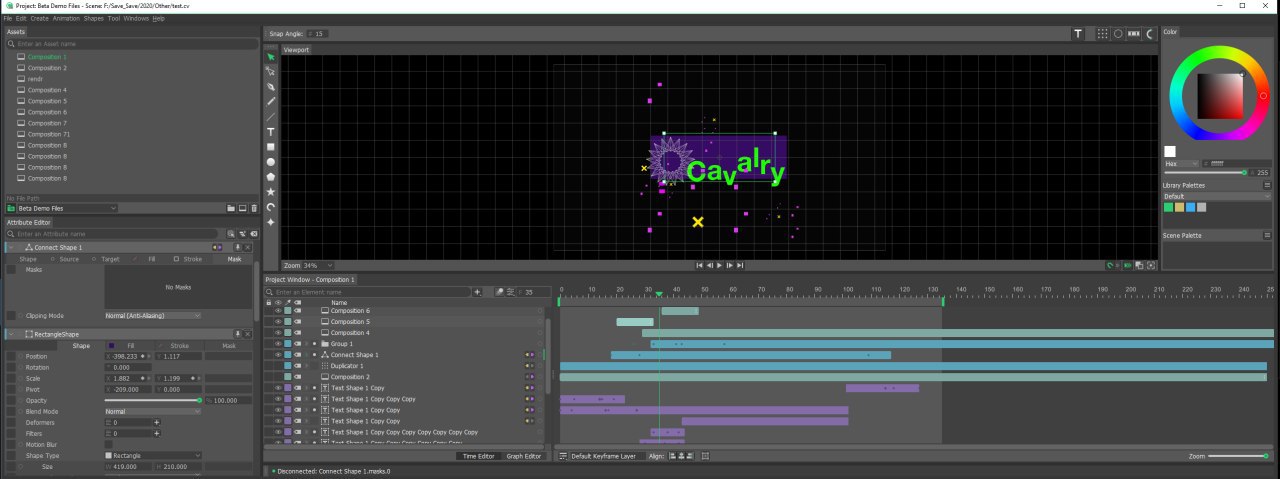Switch to the Graph Editor tab
The width and height of the screenshot is (1280, 479).
coord(523,456)
